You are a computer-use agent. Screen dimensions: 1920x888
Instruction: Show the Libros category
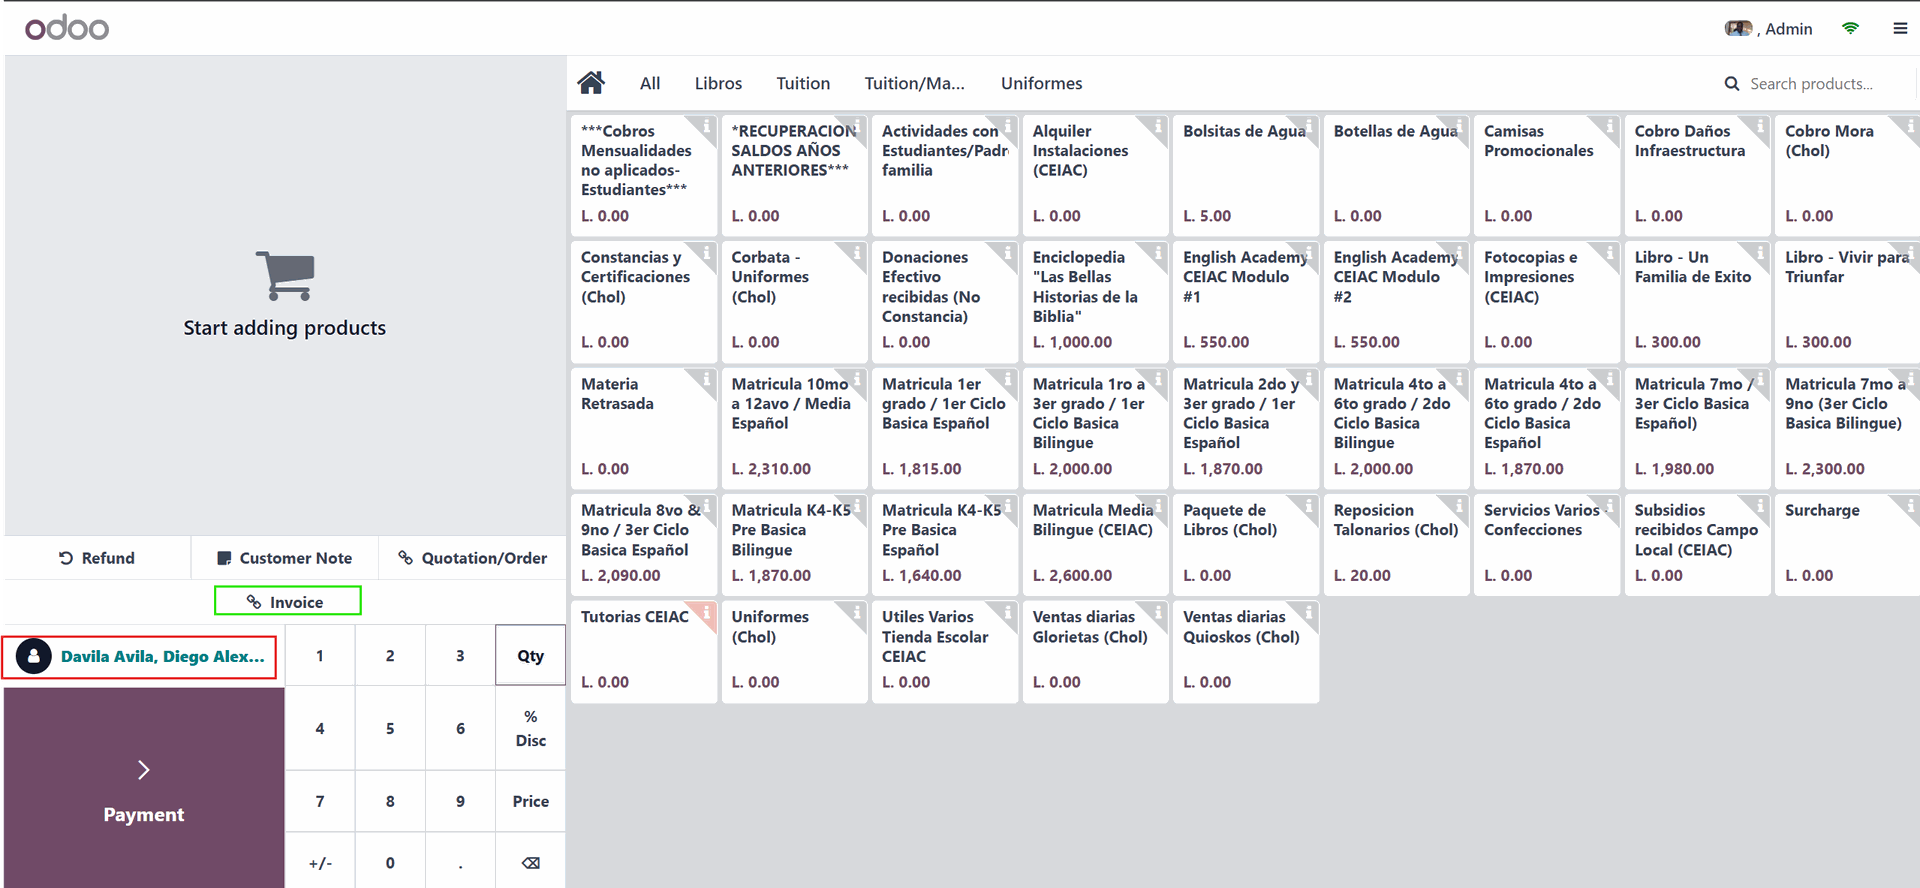(x=718, y=84)
